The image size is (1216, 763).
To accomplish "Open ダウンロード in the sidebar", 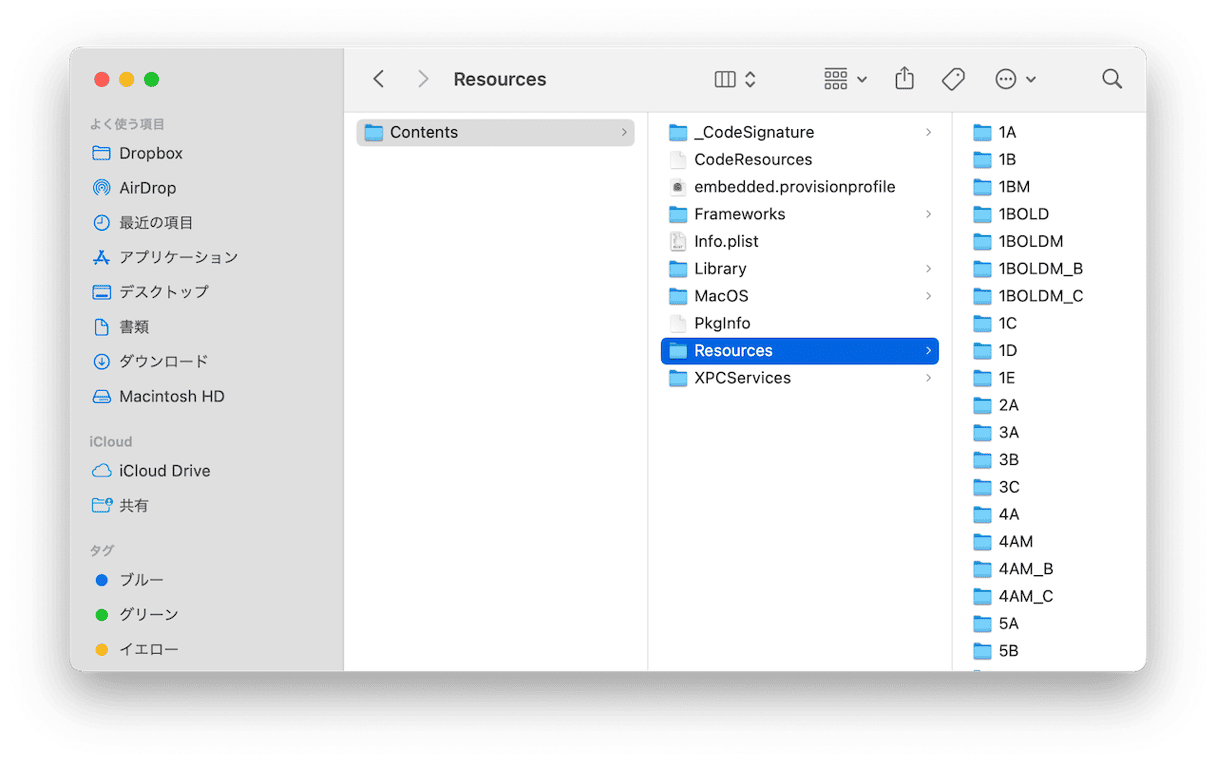I will (163, 361).
